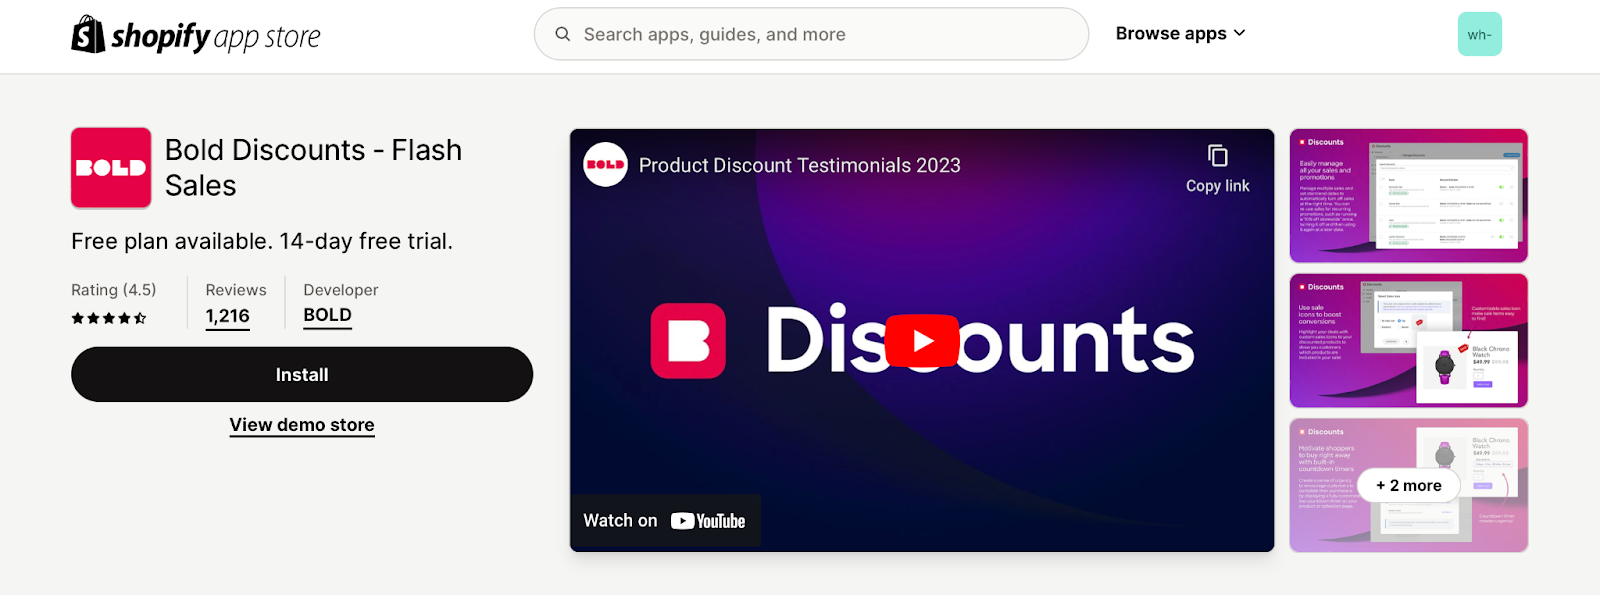The width and height of the screenshot is (1600, 595).
Task: Click the star rating icons
Action: click(x=109, y=318)
